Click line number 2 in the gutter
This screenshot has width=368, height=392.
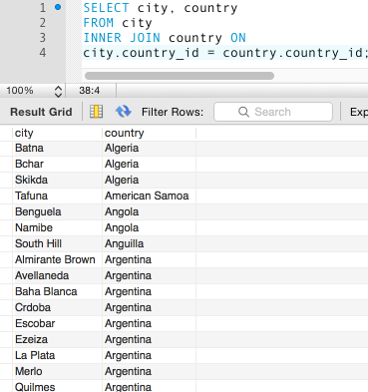tap(43, 23)
